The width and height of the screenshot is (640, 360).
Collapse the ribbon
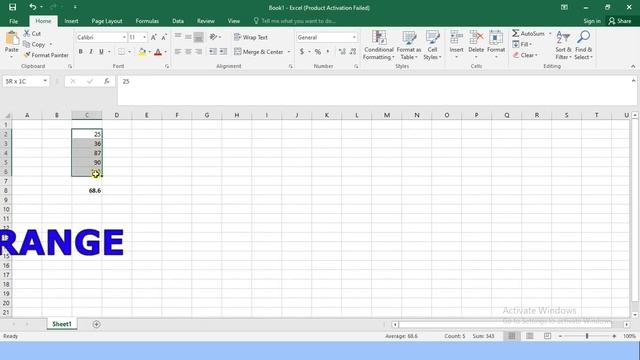633,66
